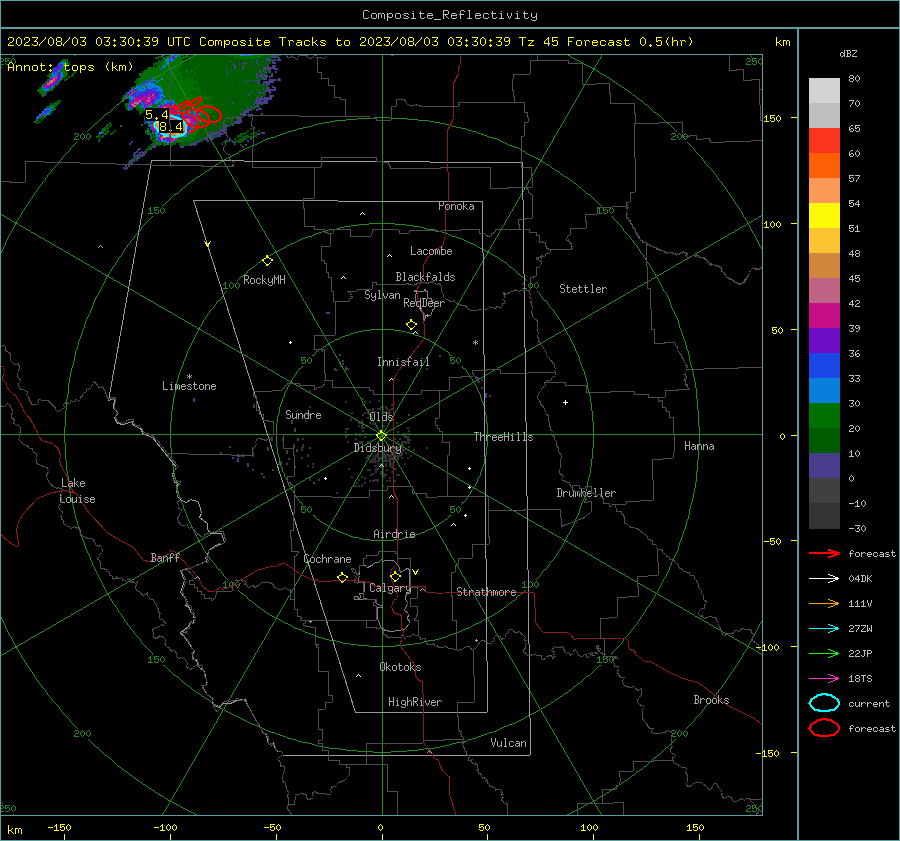Click the Airdrie city label
Image resolution: width=900 pixels, height=841 pixels.
tap(394, 534)
